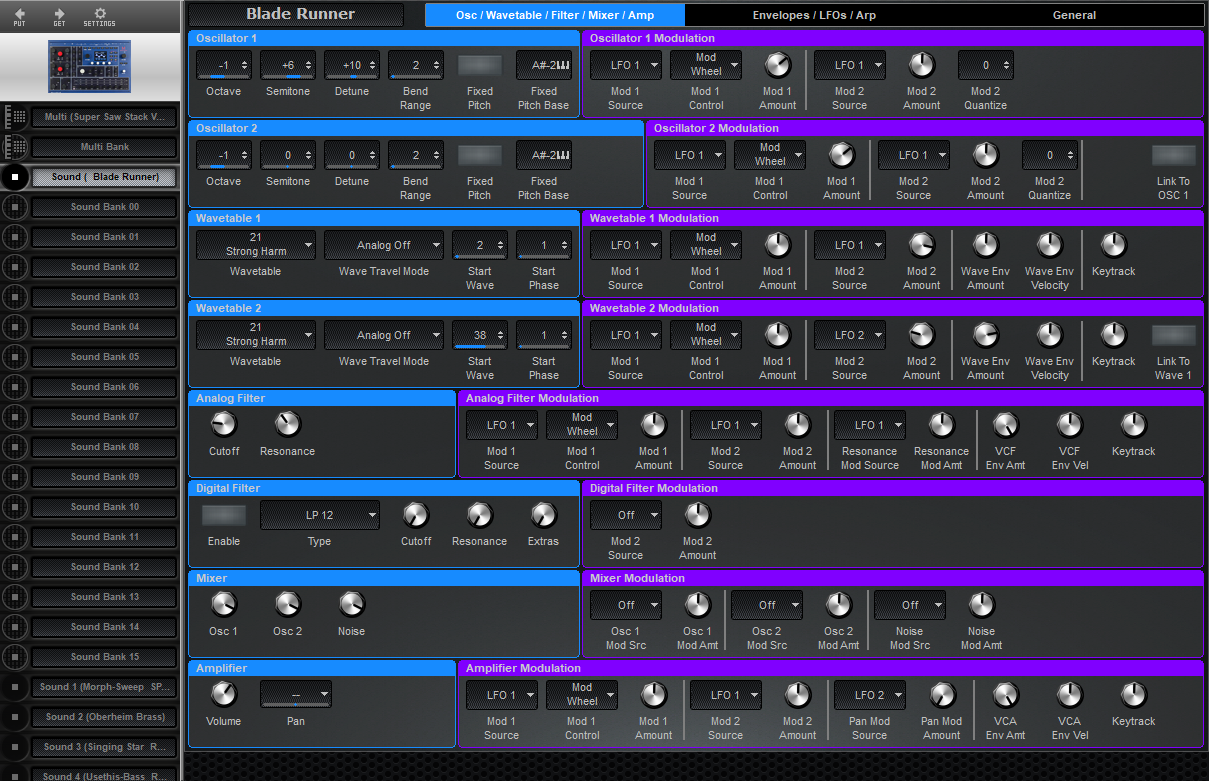Click the icon beside Sound Bank 07
1209x781 pixels.
pos(13,417)
